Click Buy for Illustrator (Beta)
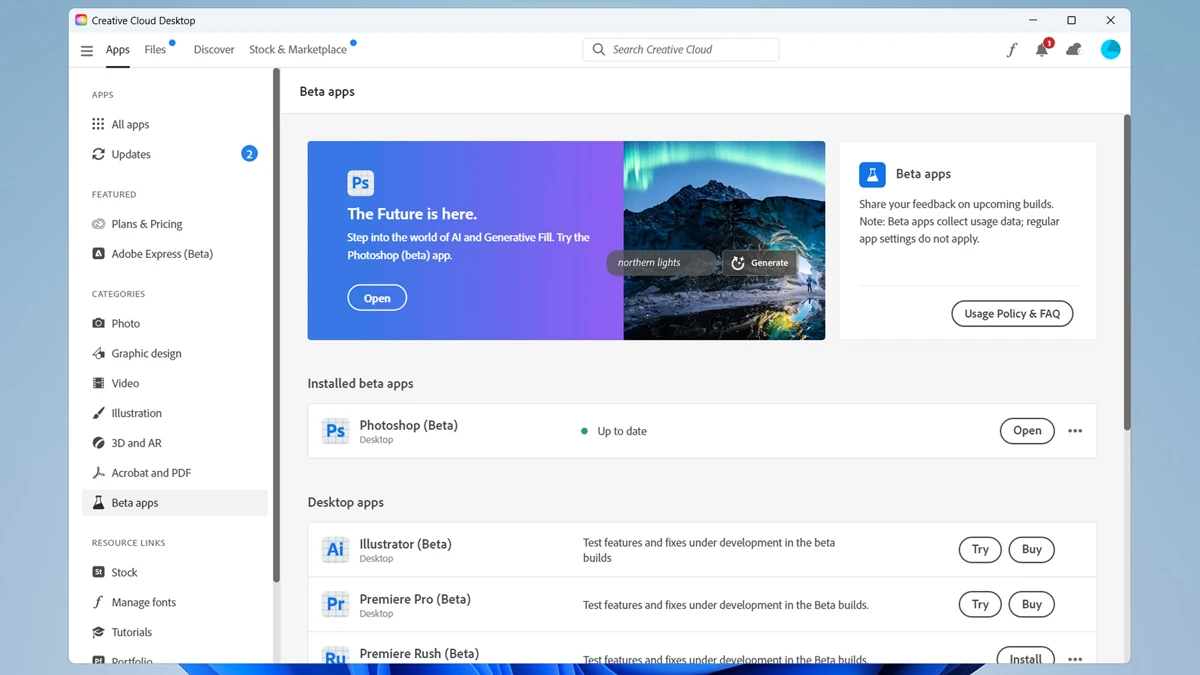Viewport: 1200px width, 675px height. [x=1032, y=549]
